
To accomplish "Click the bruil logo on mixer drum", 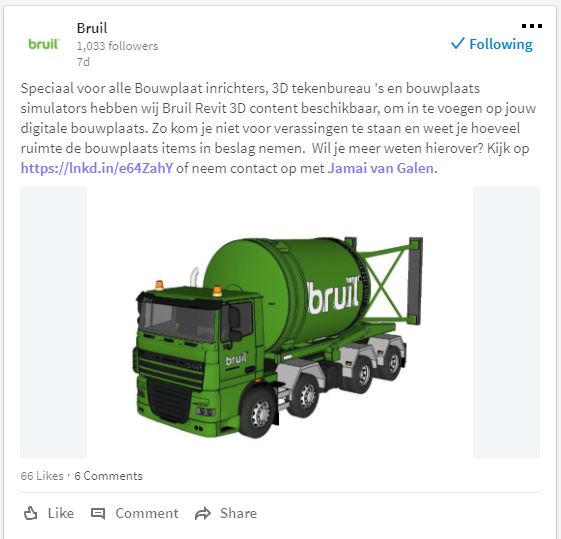I will 333,295.
